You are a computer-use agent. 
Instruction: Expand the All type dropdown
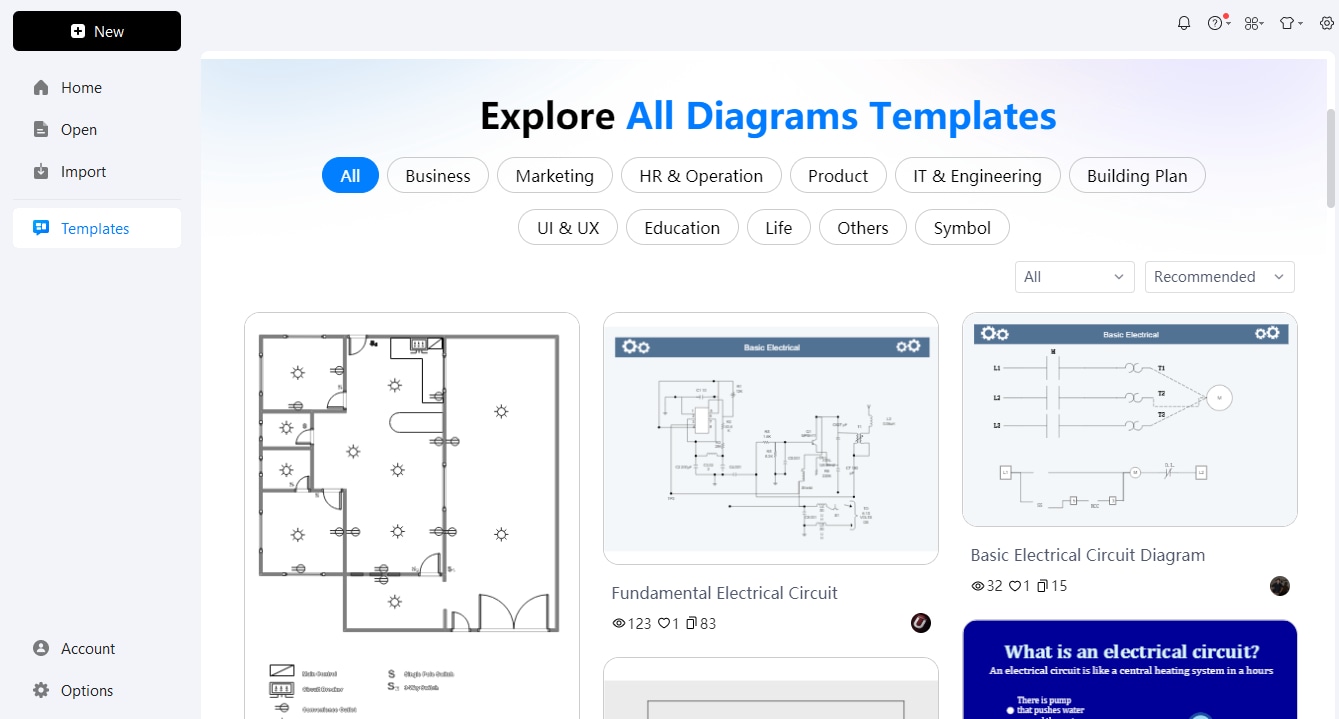point(1075,277)
